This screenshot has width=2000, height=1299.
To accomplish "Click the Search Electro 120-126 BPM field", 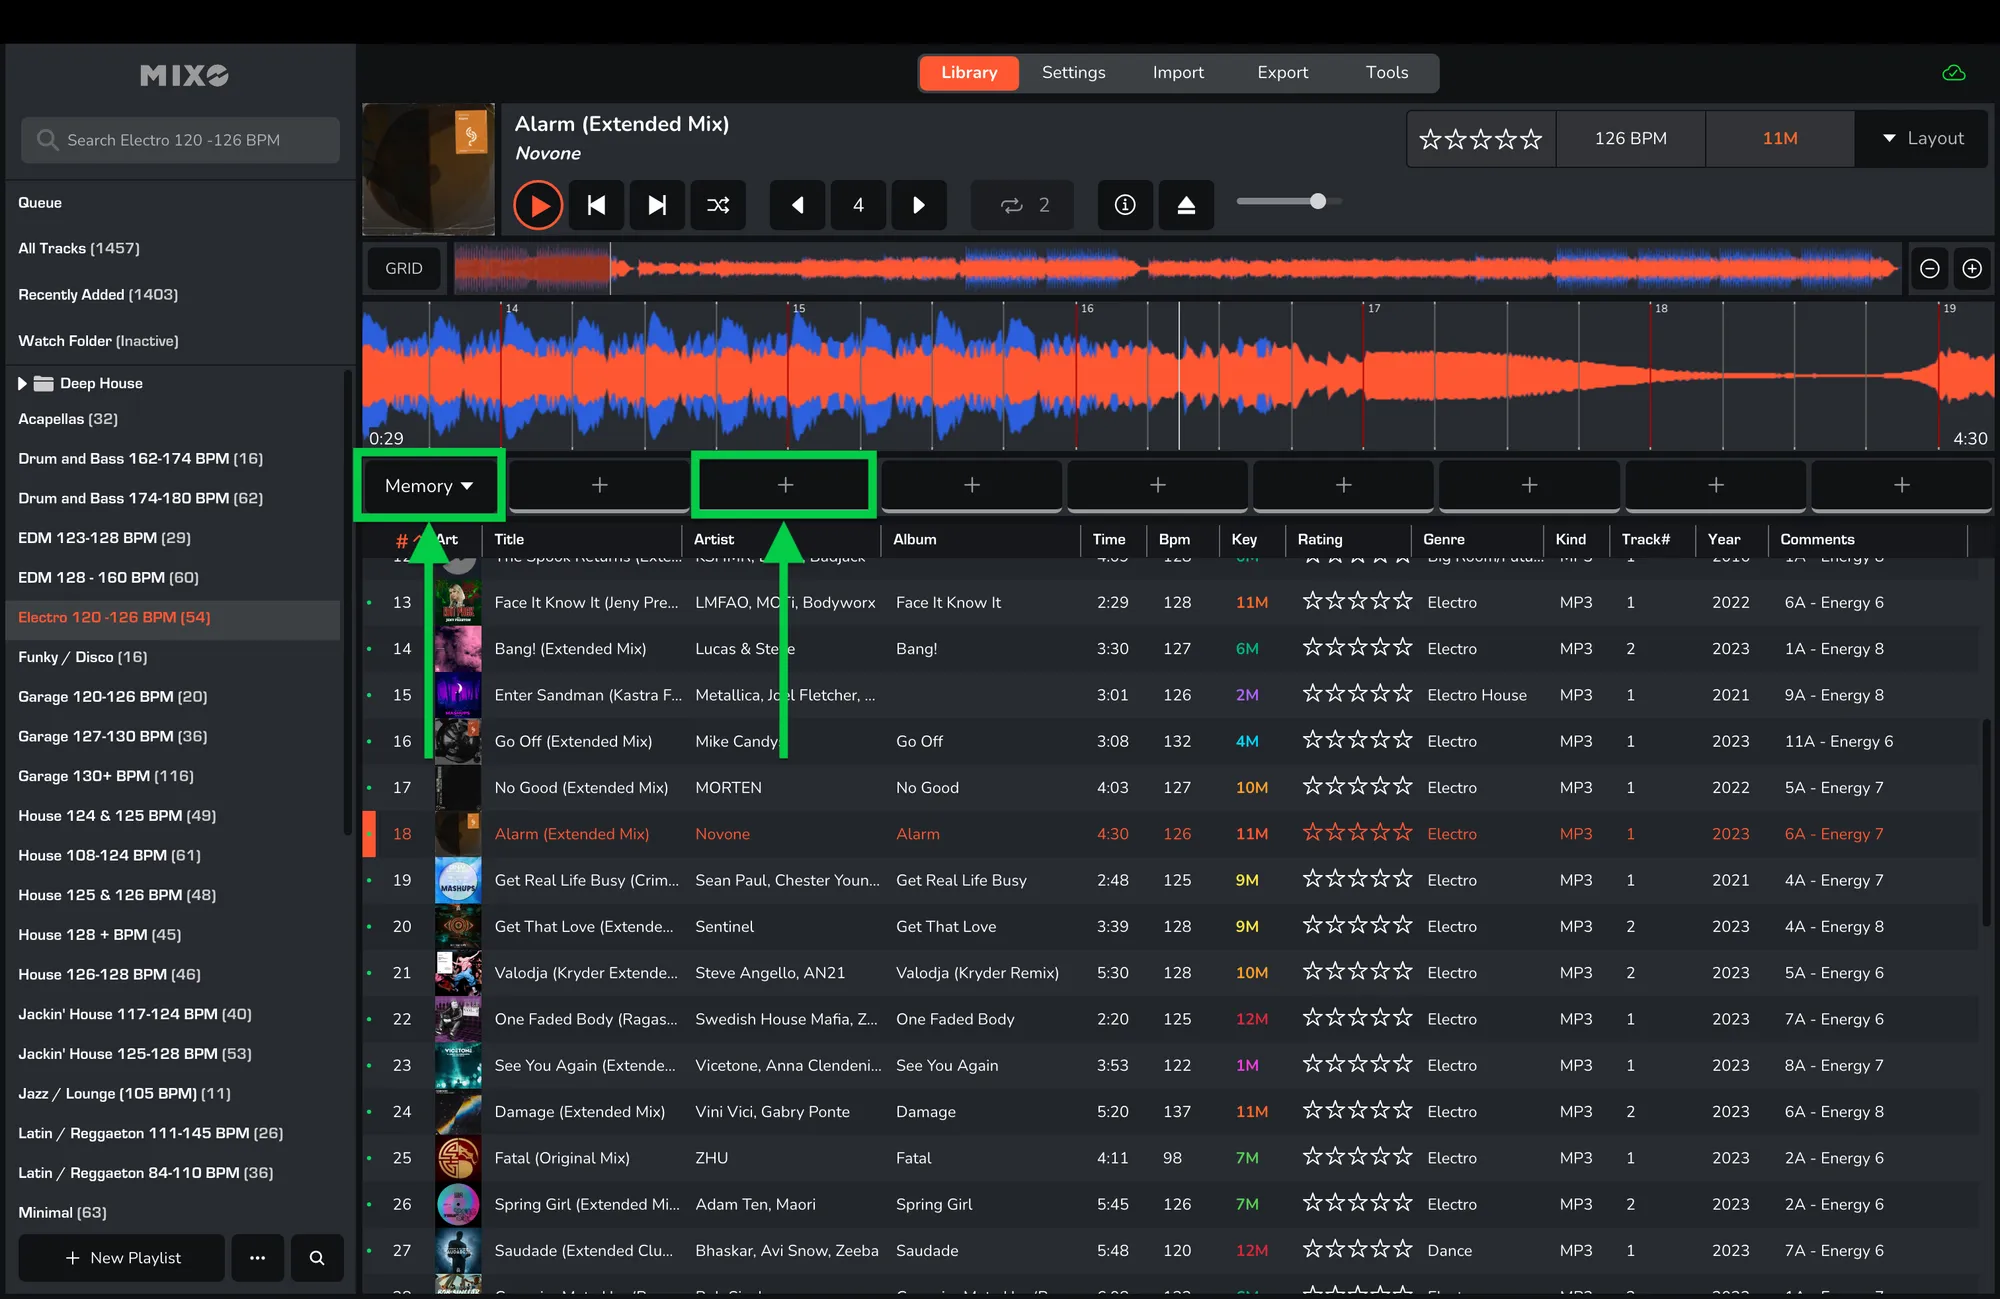I will click(x=180, y=140).
